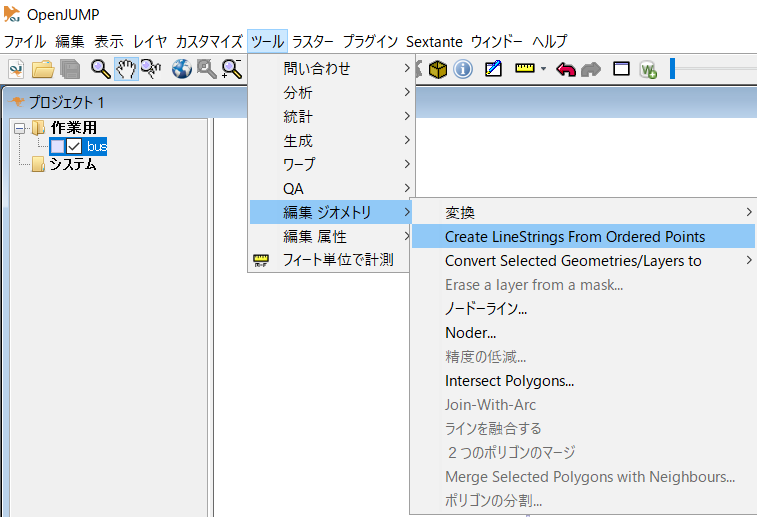Close the ツール menu via menu bar

coord(267,42)
